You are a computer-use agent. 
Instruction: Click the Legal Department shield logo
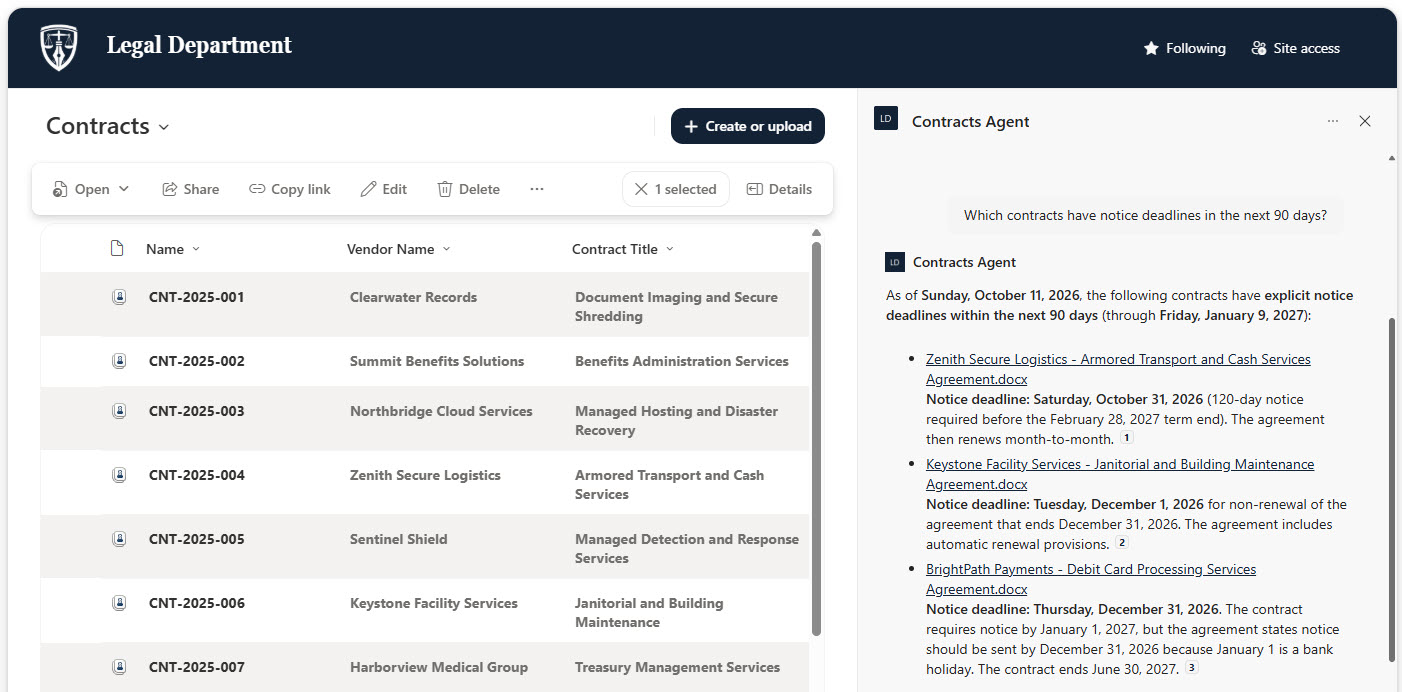point(58,48)
